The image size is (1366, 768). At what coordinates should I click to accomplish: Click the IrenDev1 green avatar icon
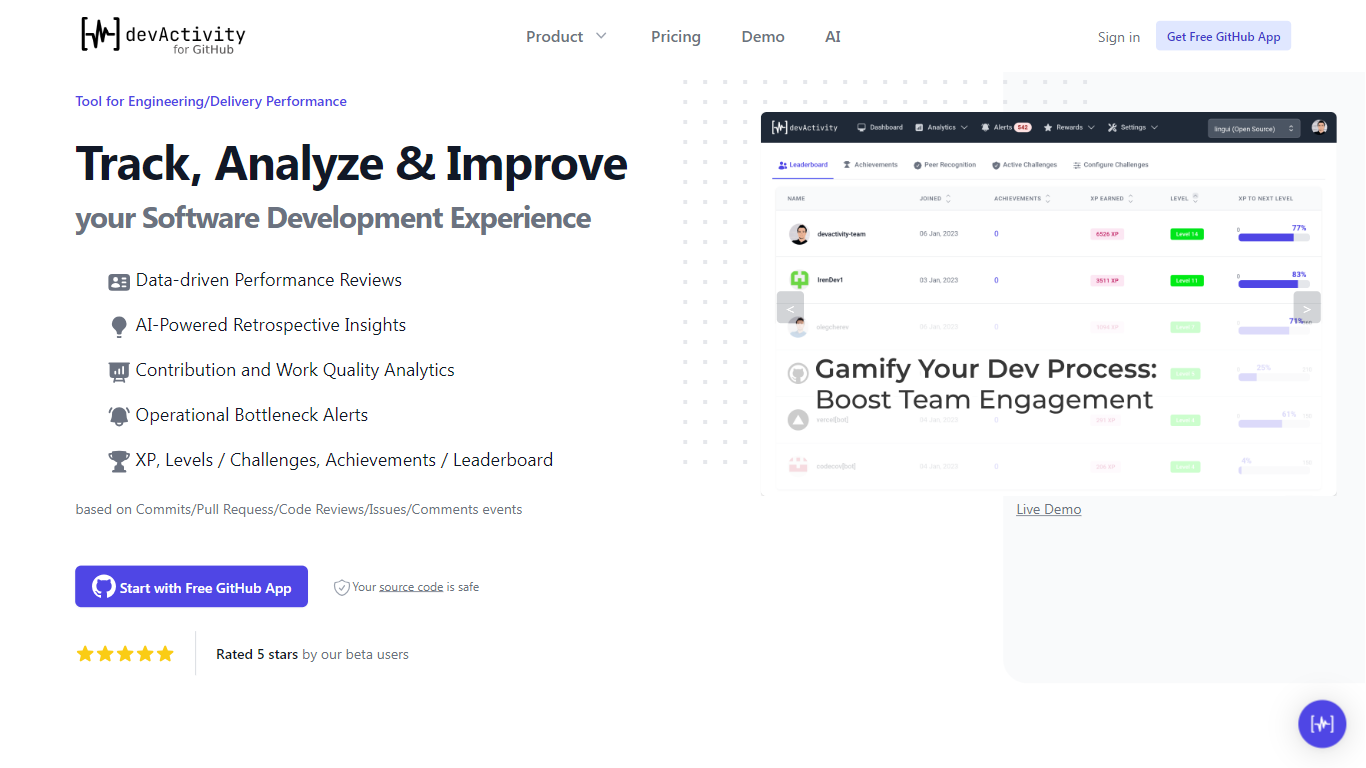click(799, 280)
